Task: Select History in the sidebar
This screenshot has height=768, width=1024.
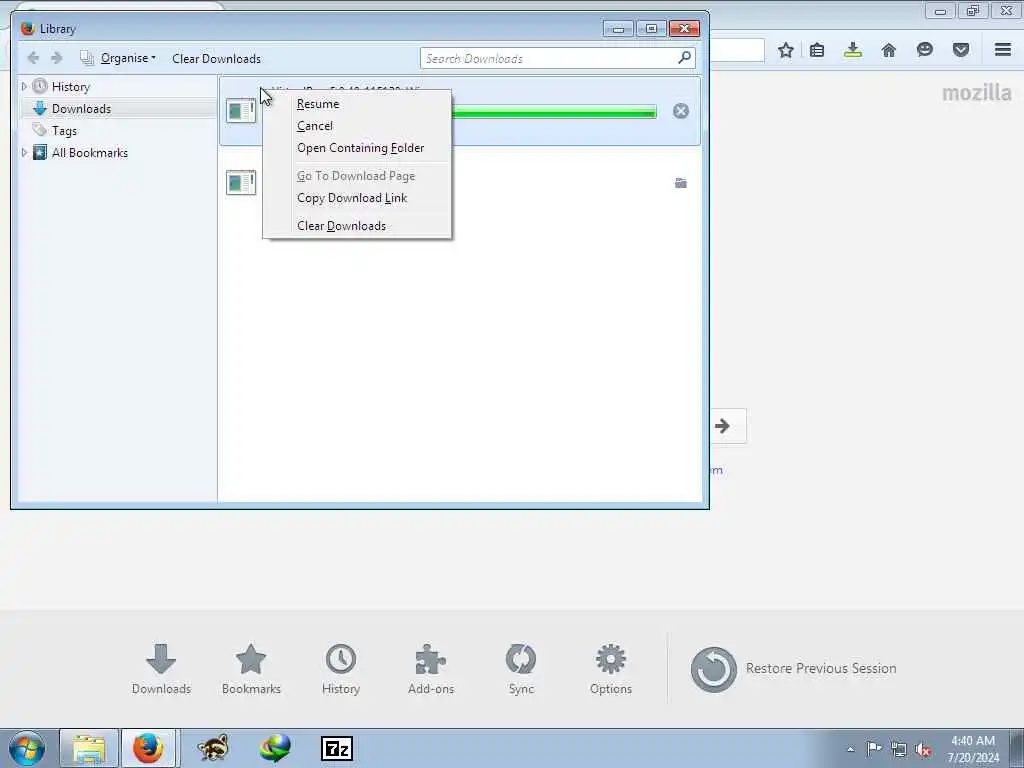Action: click(x=71, y=87)
